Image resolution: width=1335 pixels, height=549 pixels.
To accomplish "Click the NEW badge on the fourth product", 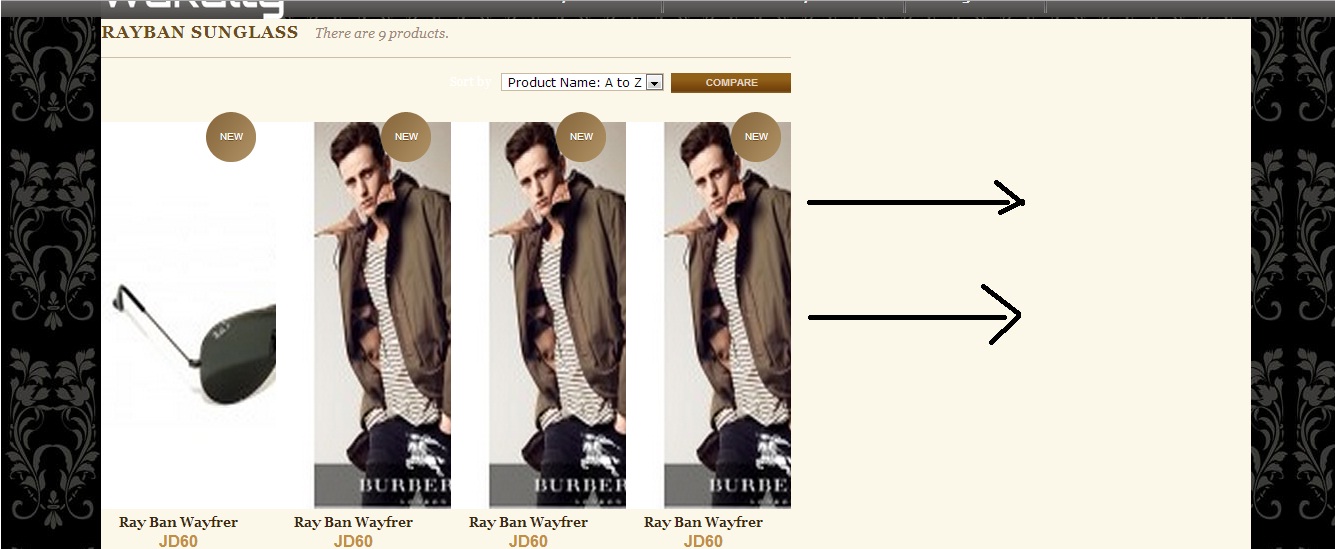I will point(756,137).
